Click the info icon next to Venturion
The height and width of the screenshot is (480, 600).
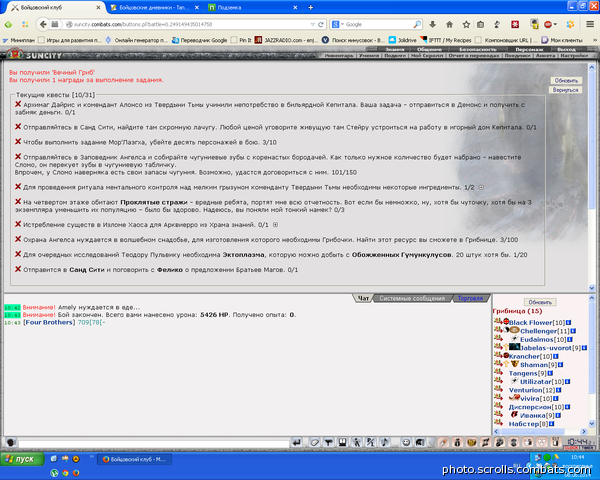coord(559,390)
